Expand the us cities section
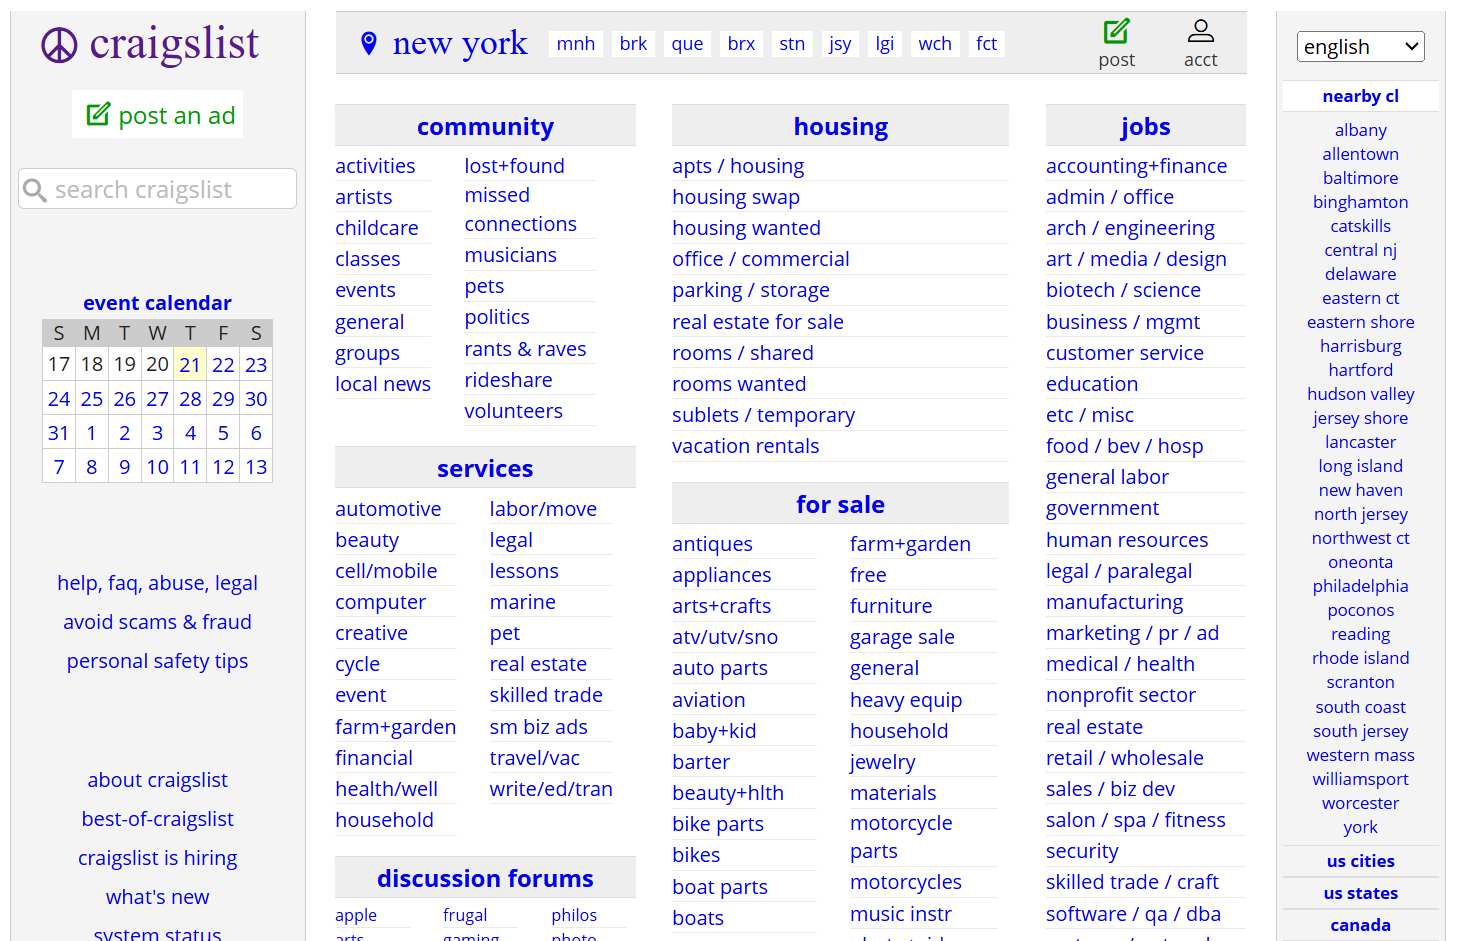 tap(1360, 861)
